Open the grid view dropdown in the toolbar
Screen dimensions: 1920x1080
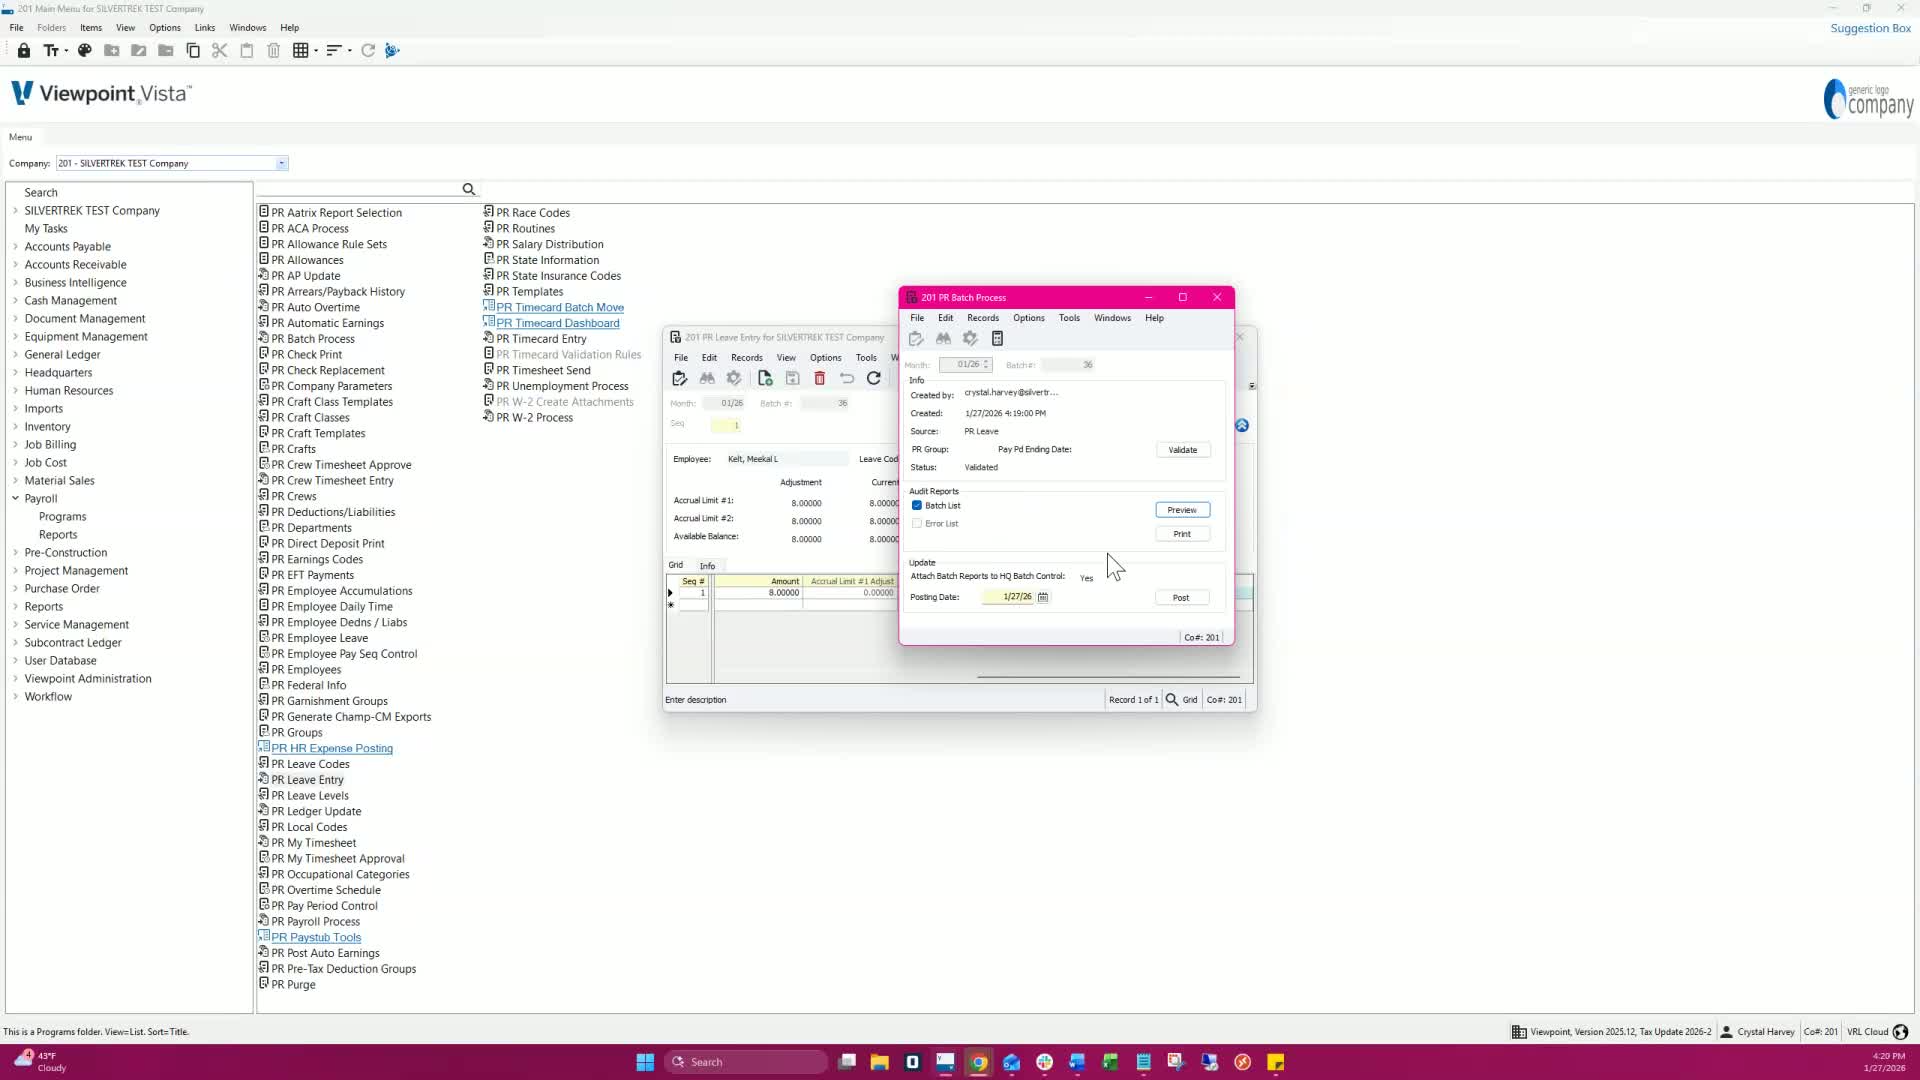316,50
